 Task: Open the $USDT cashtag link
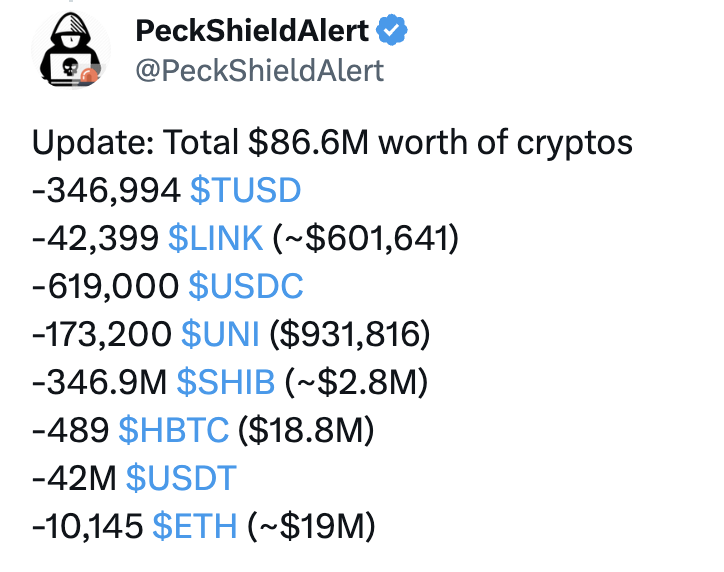click(181, 478)
